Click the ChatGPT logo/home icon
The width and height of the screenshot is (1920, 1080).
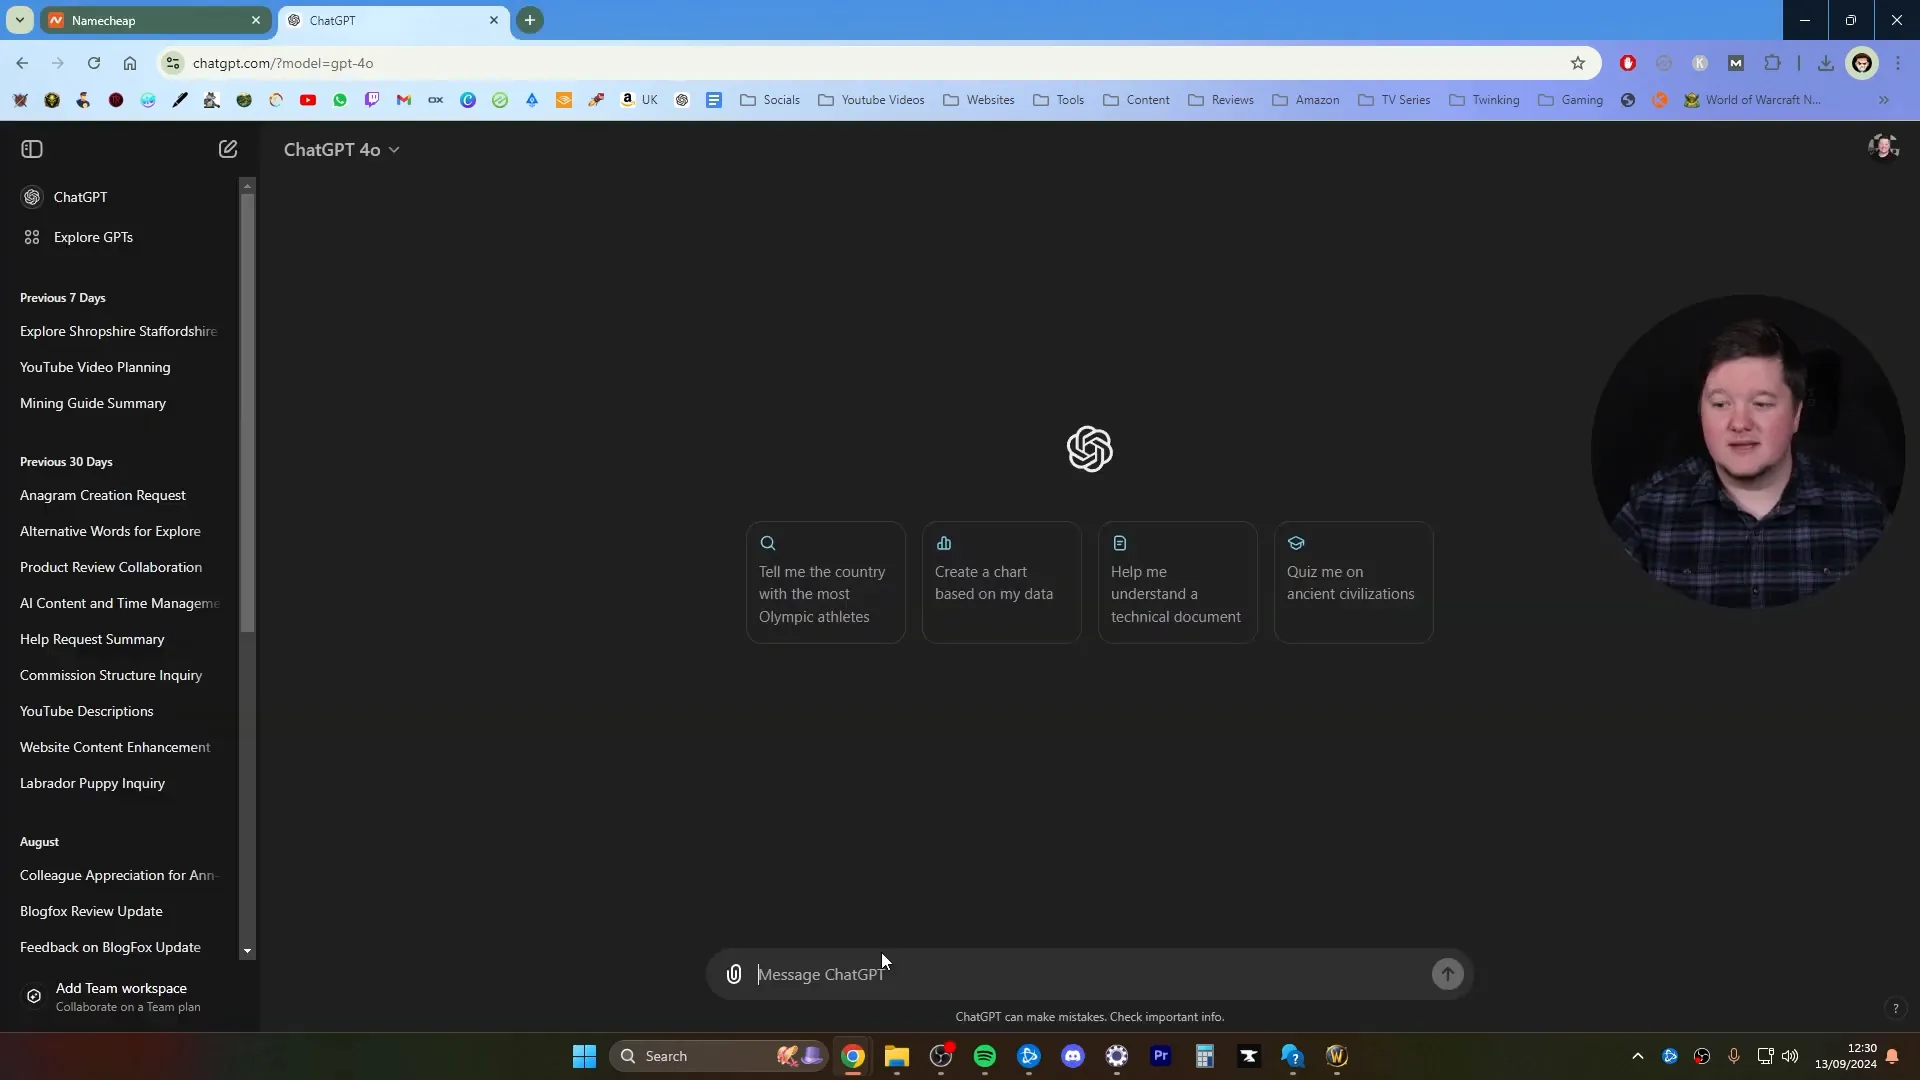click(x=32, y=195)
